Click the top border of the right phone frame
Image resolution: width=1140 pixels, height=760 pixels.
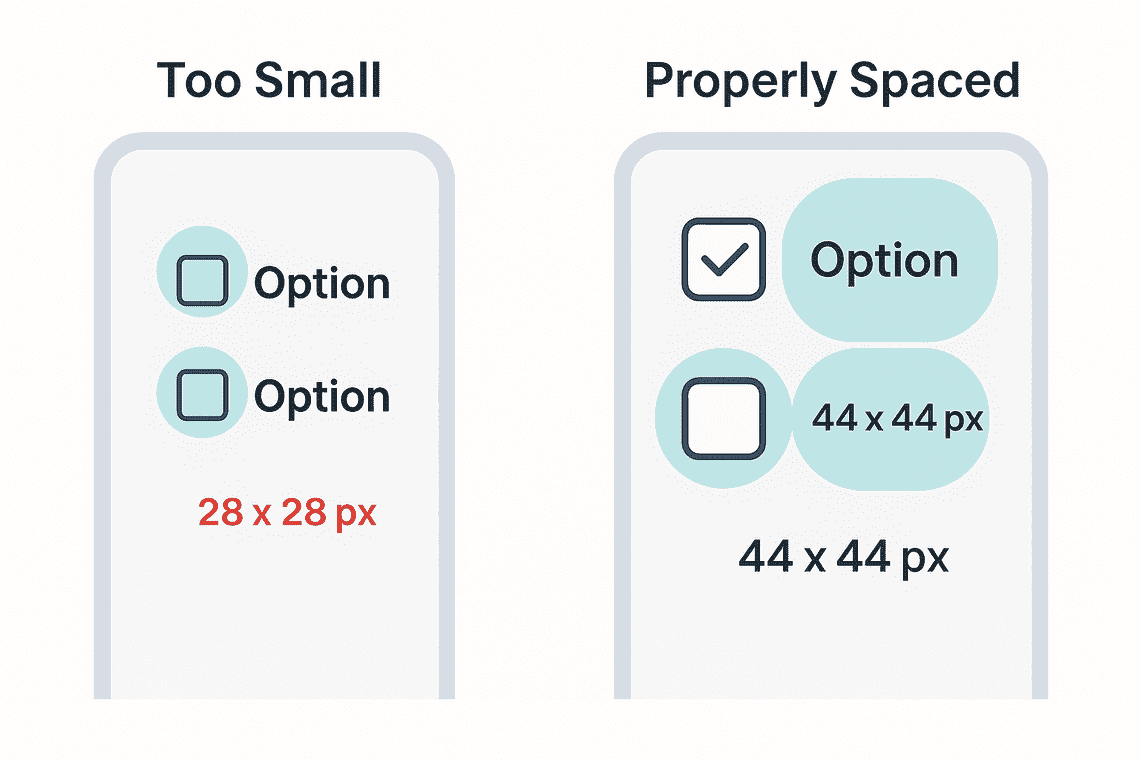830,140
